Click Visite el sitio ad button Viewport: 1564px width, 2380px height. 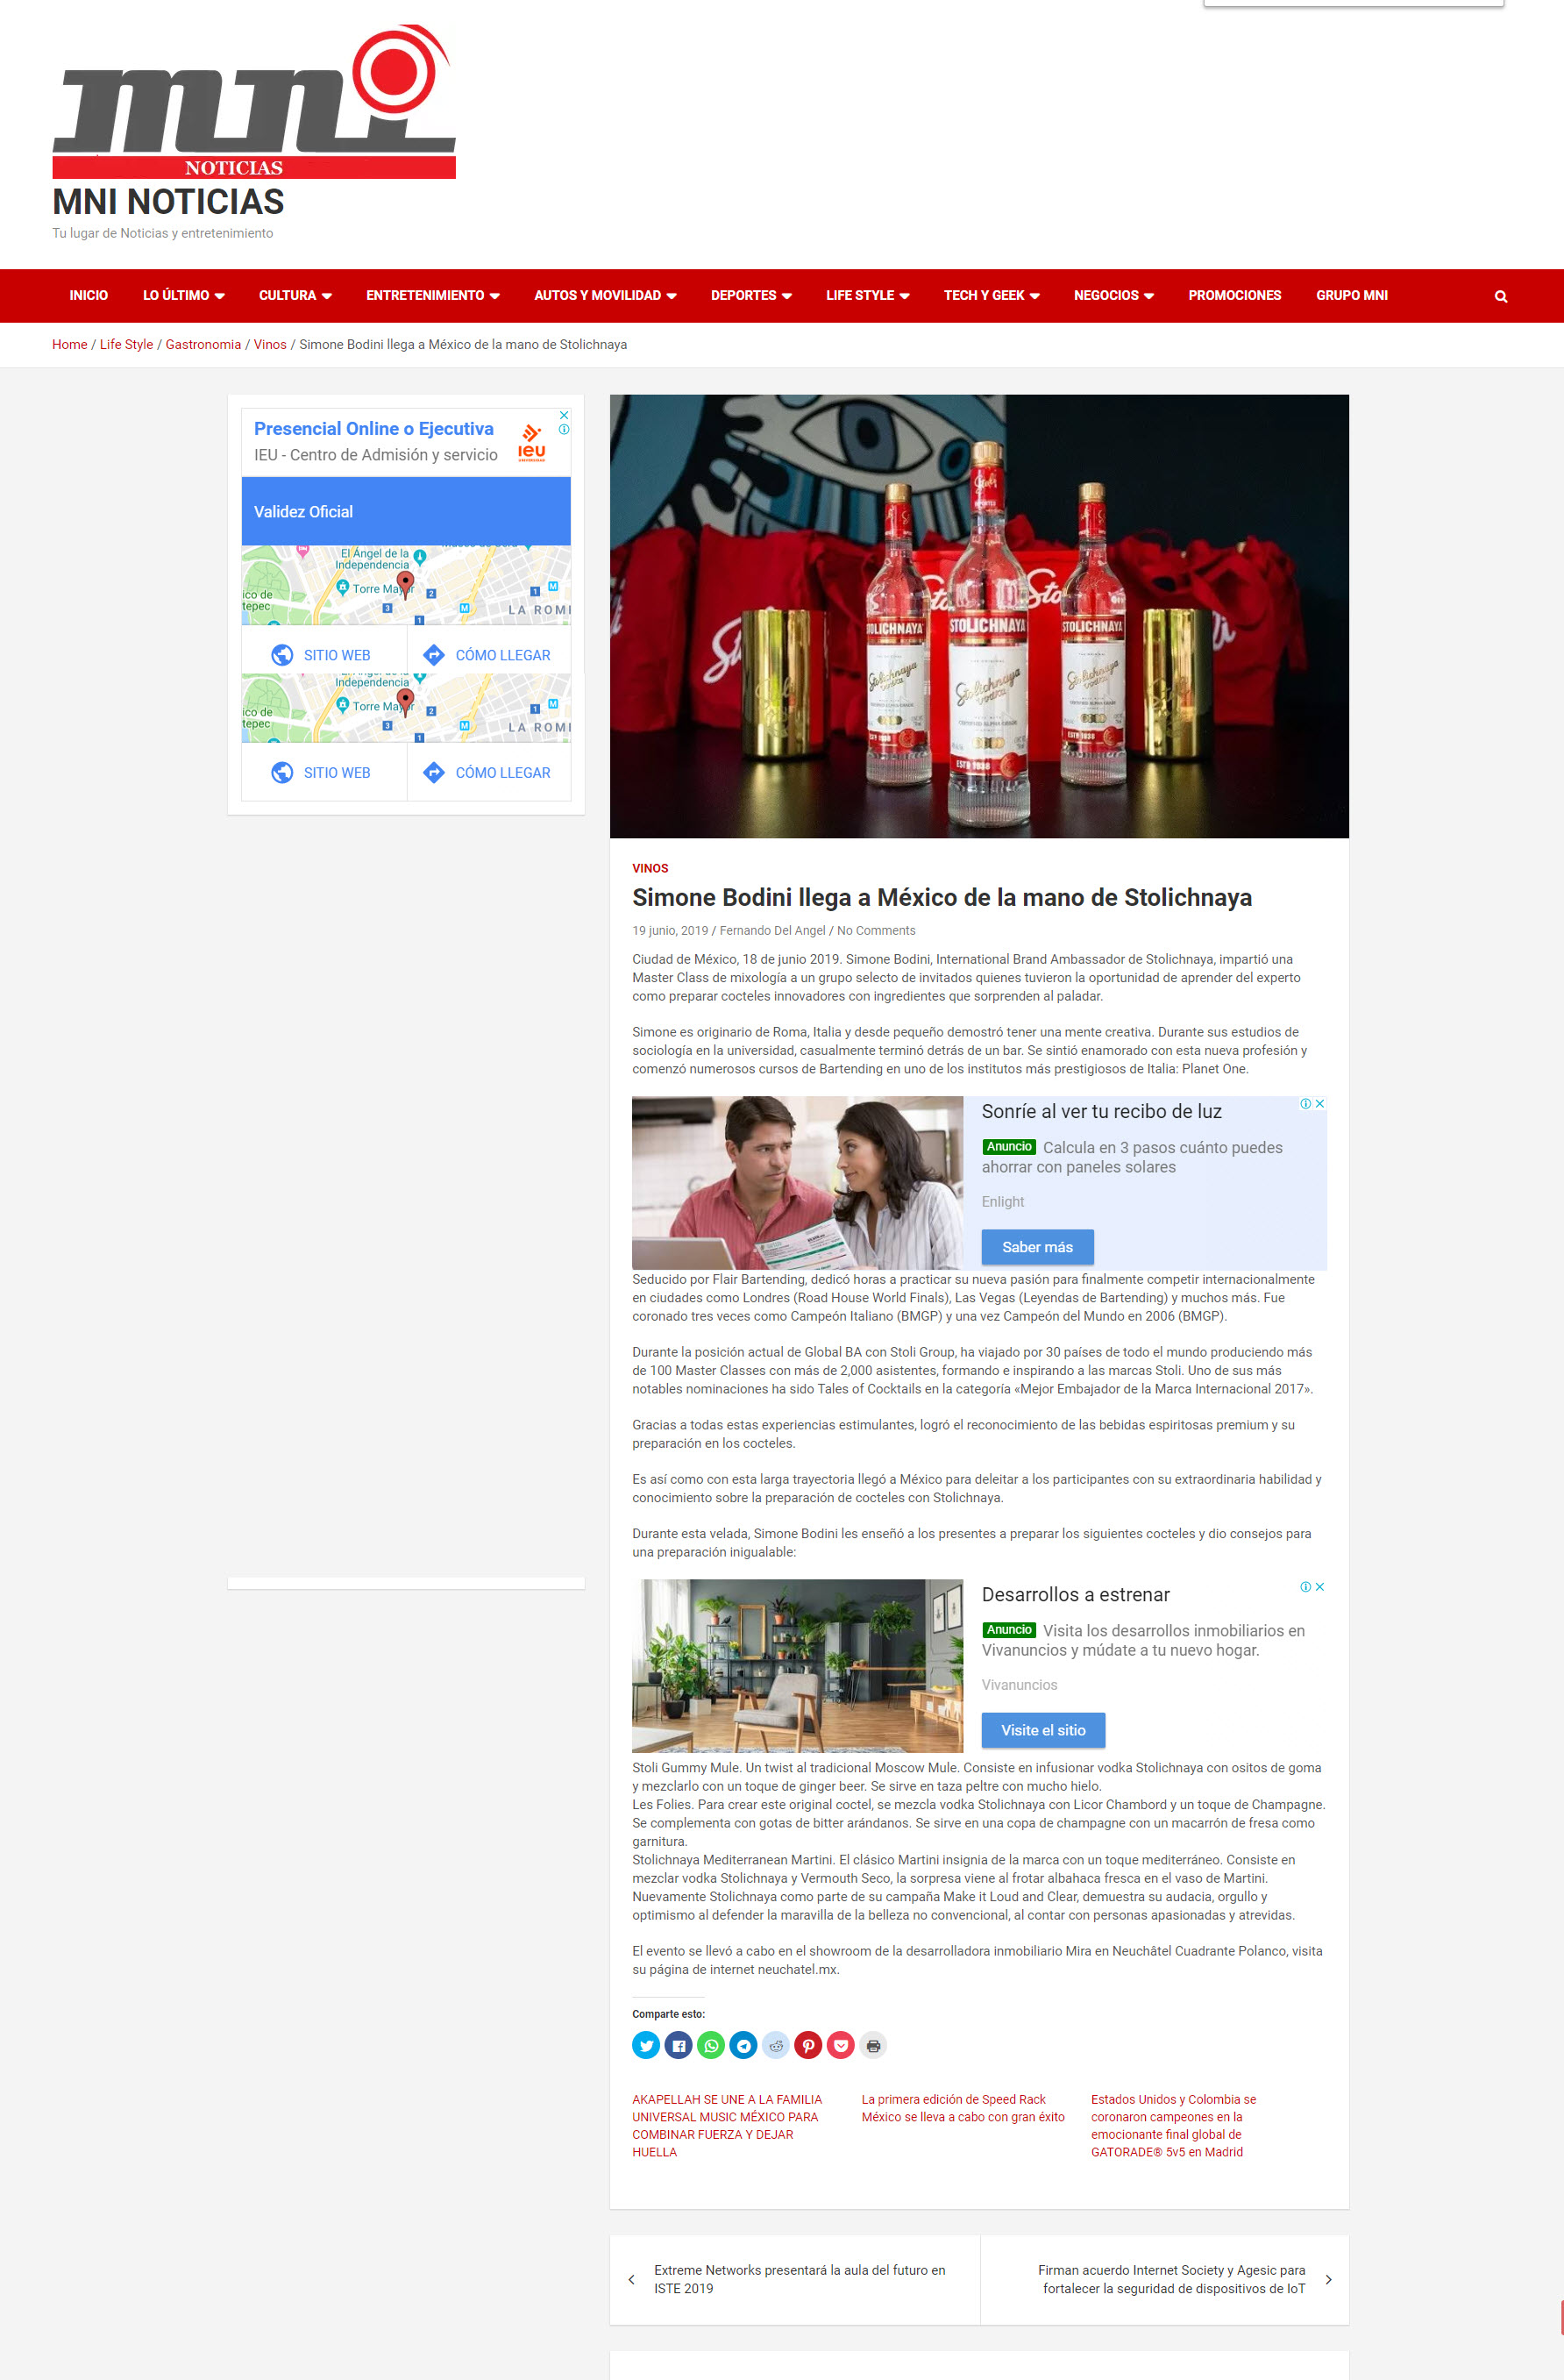tap(1042, 1729)
